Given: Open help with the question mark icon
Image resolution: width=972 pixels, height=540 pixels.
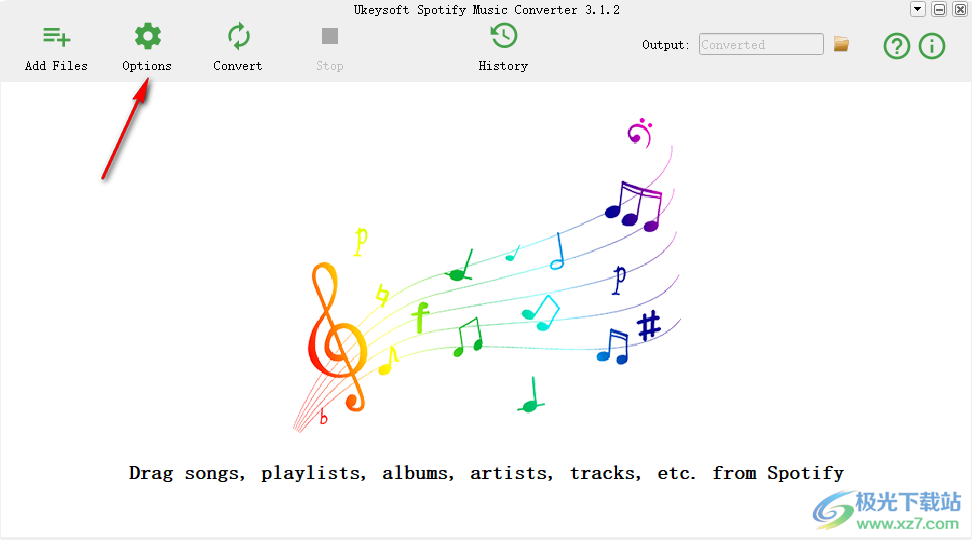Looking at the screenshot, I should [896, 46].
